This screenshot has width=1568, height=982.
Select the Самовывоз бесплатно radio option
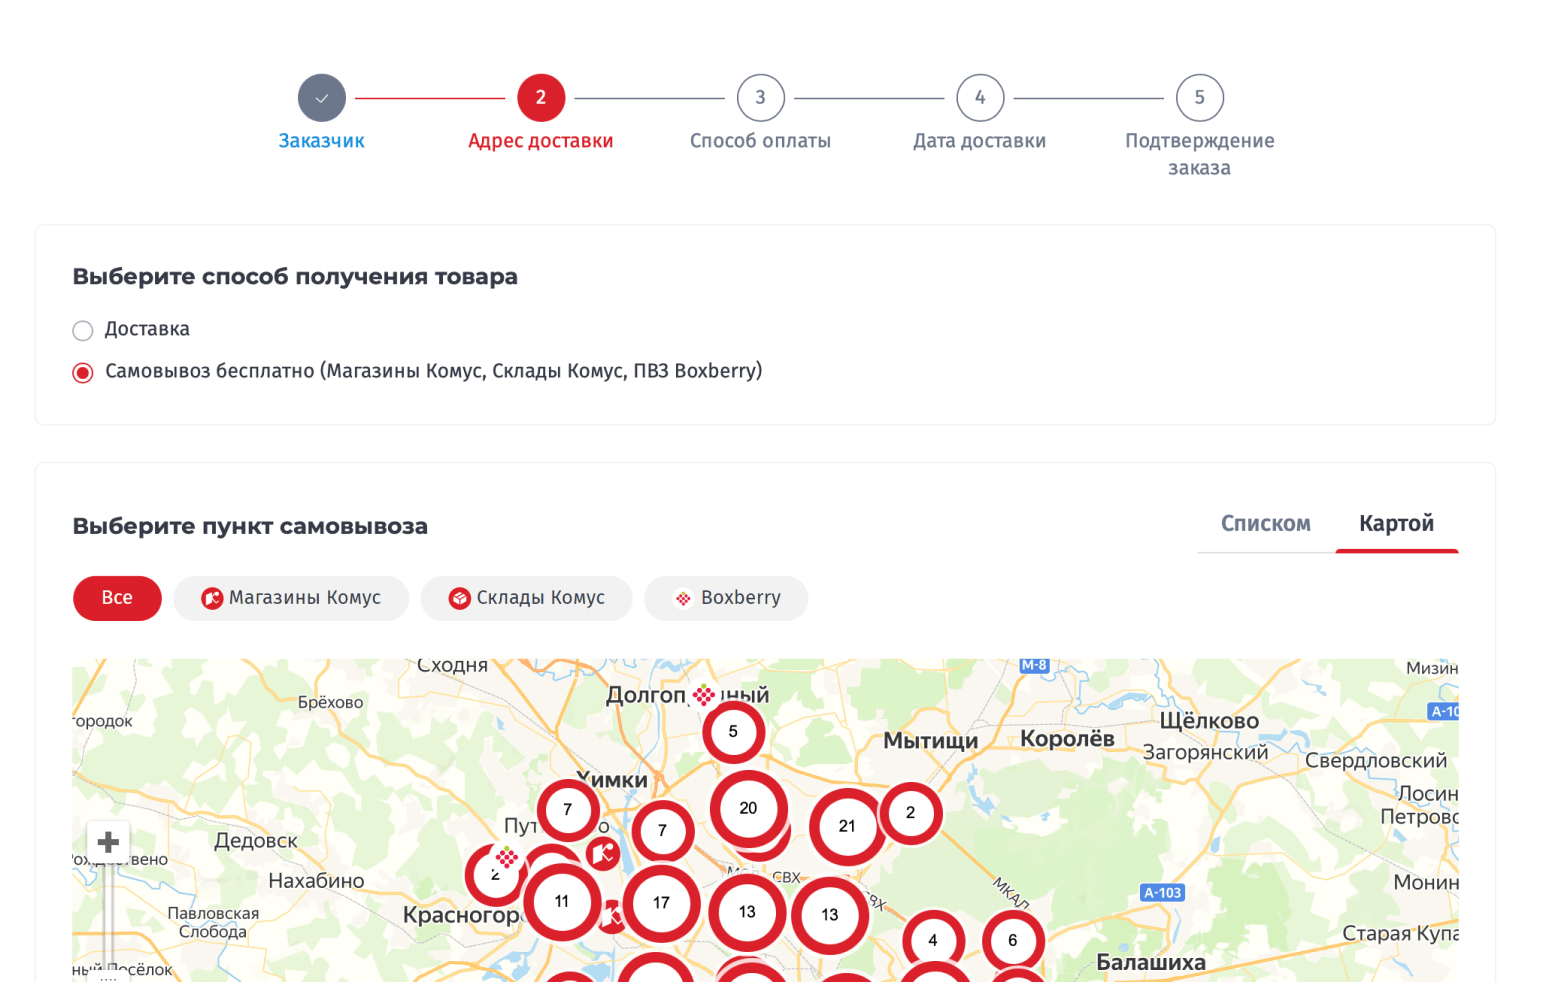click(x=83, y=372)
